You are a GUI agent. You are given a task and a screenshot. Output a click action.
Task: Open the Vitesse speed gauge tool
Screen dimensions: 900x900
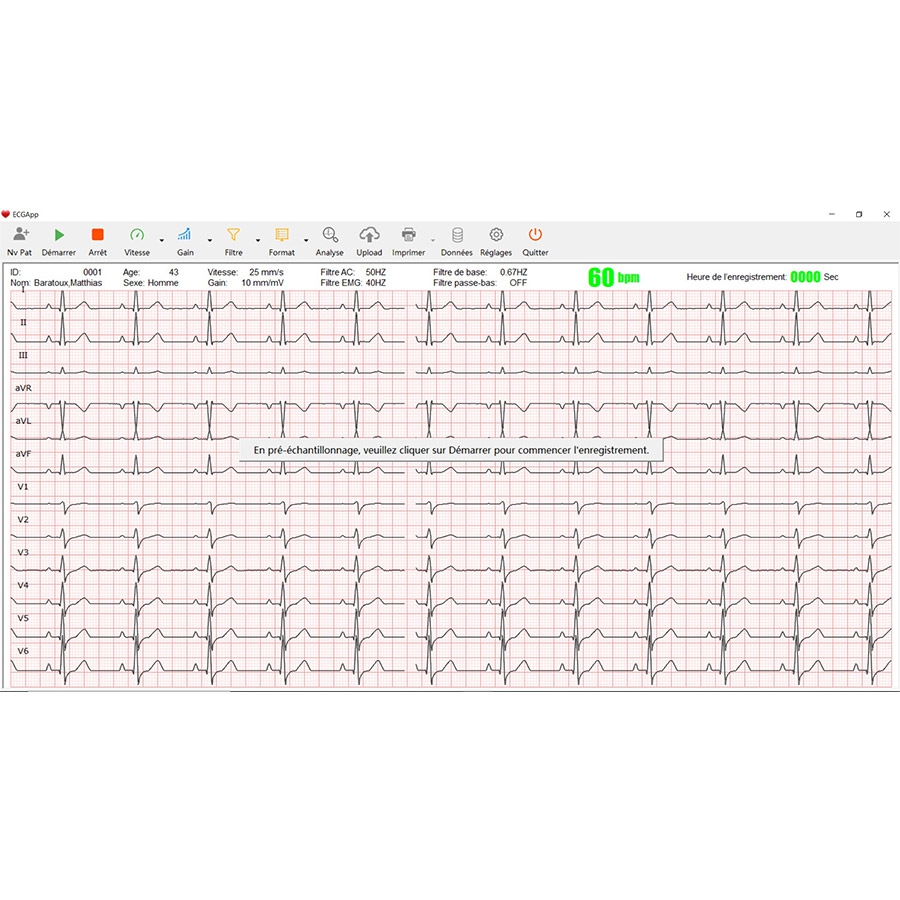(x=137, y=235)
